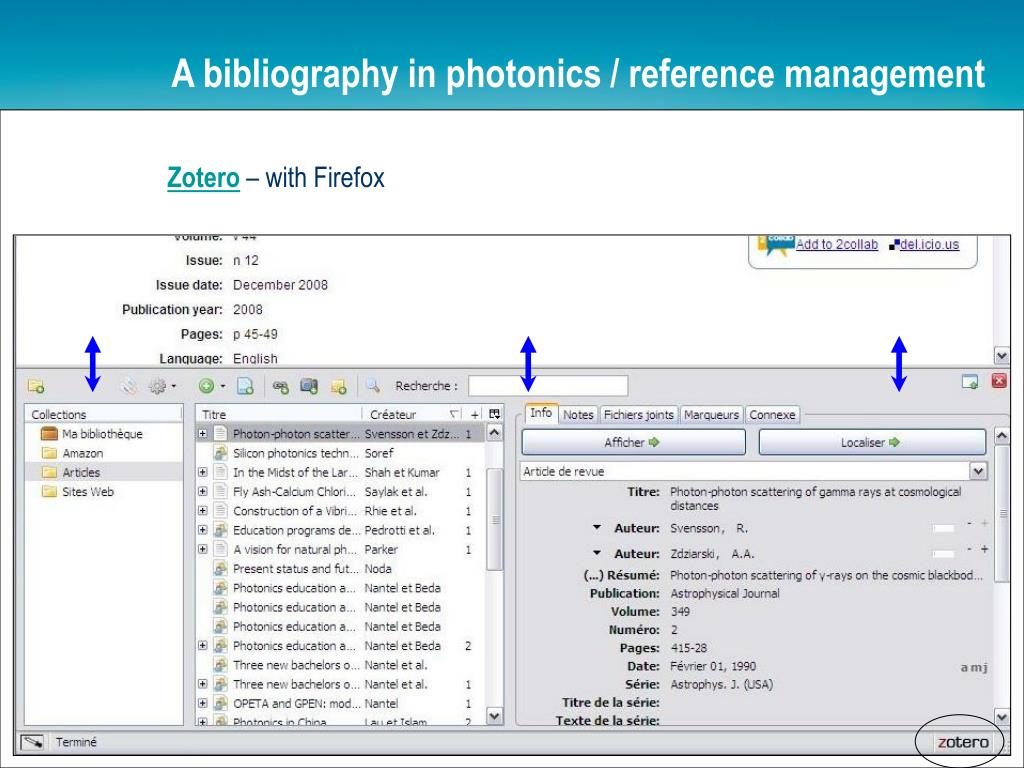Click the column picker icon in list header
The width and height of the screenshot is (1024, 768).
coord(494,414)
